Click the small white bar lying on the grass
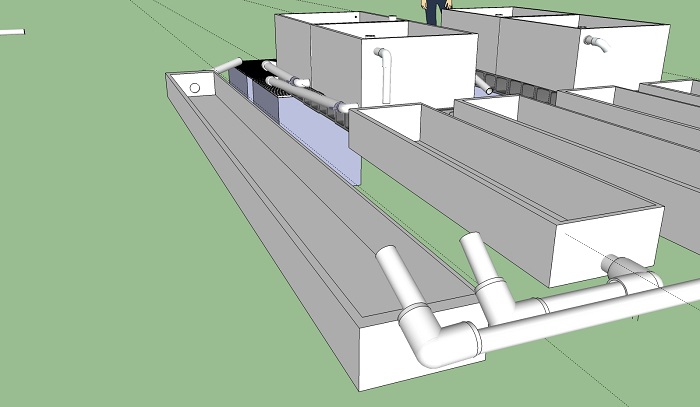 pos(12,32)
